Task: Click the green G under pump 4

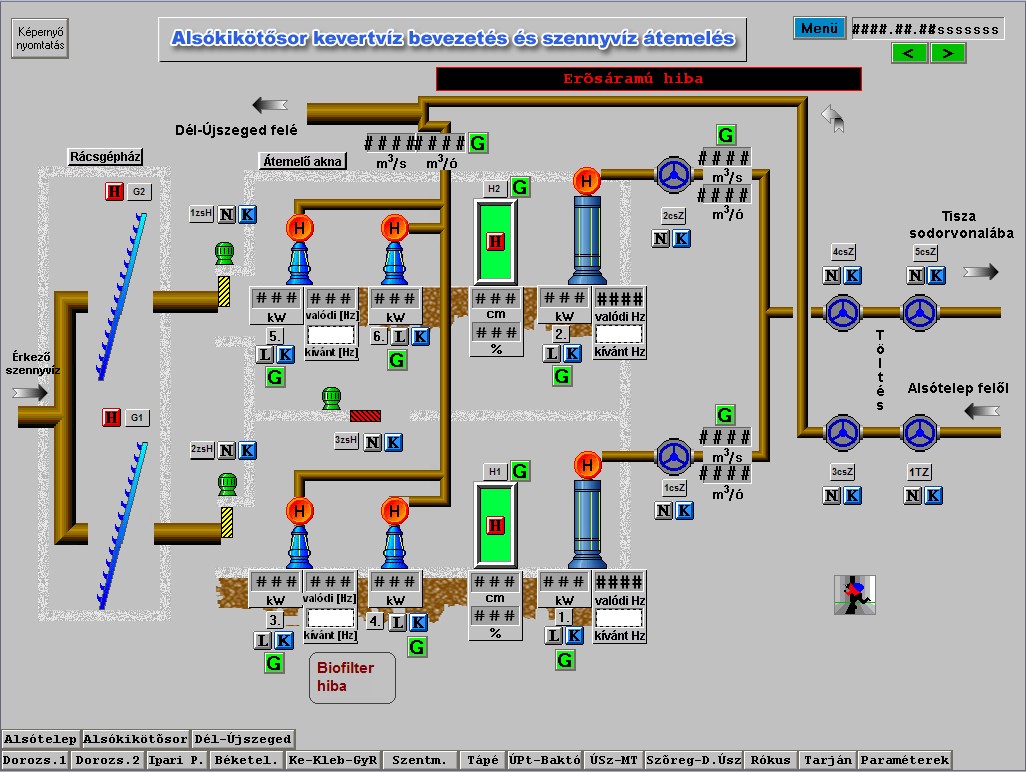Action: (417, 648)
